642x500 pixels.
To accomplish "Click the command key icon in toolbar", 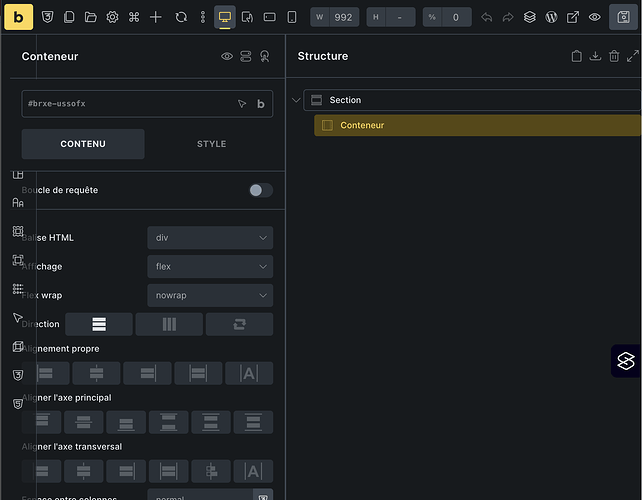I will [x=134, y=17].
